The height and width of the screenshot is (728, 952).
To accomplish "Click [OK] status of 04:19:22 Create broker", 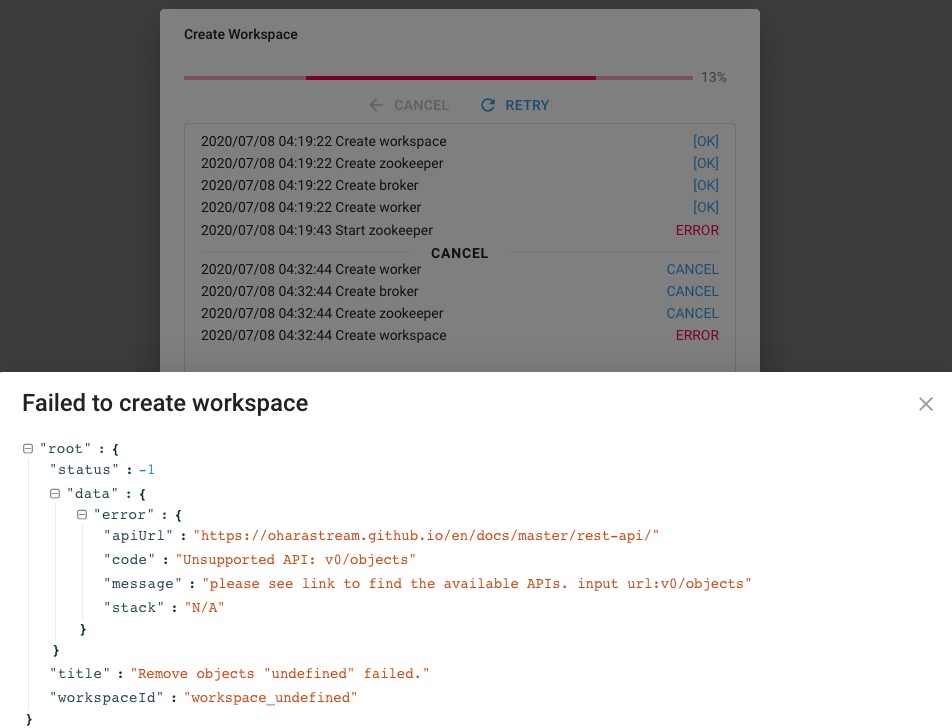I will click(x=706, y=185).
